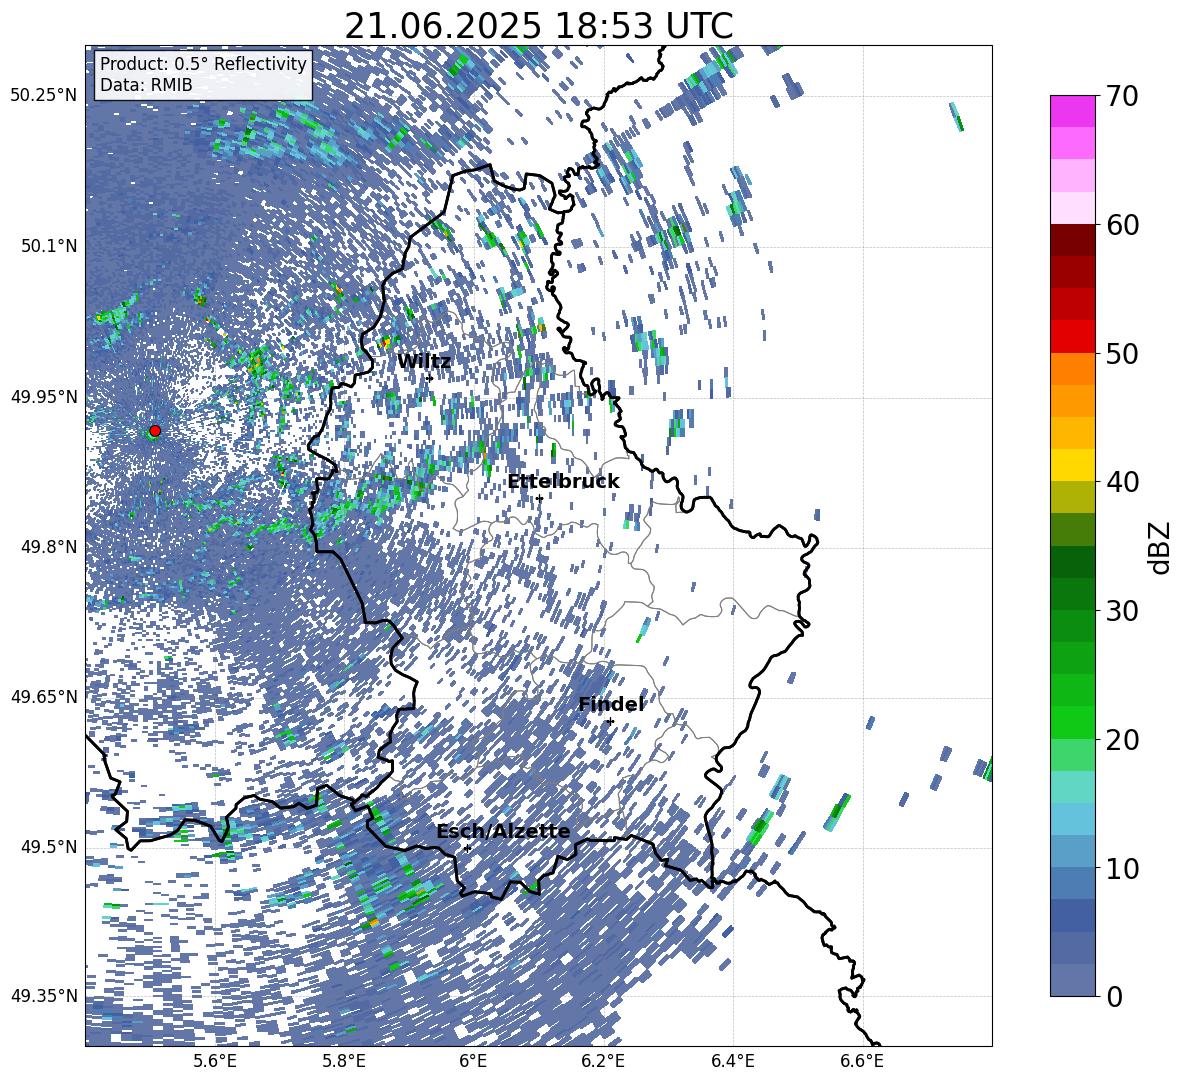Screen dimensions: 1184x1081
Task: Click the cross marker at Wiltz
Action: tap(429, 378)
